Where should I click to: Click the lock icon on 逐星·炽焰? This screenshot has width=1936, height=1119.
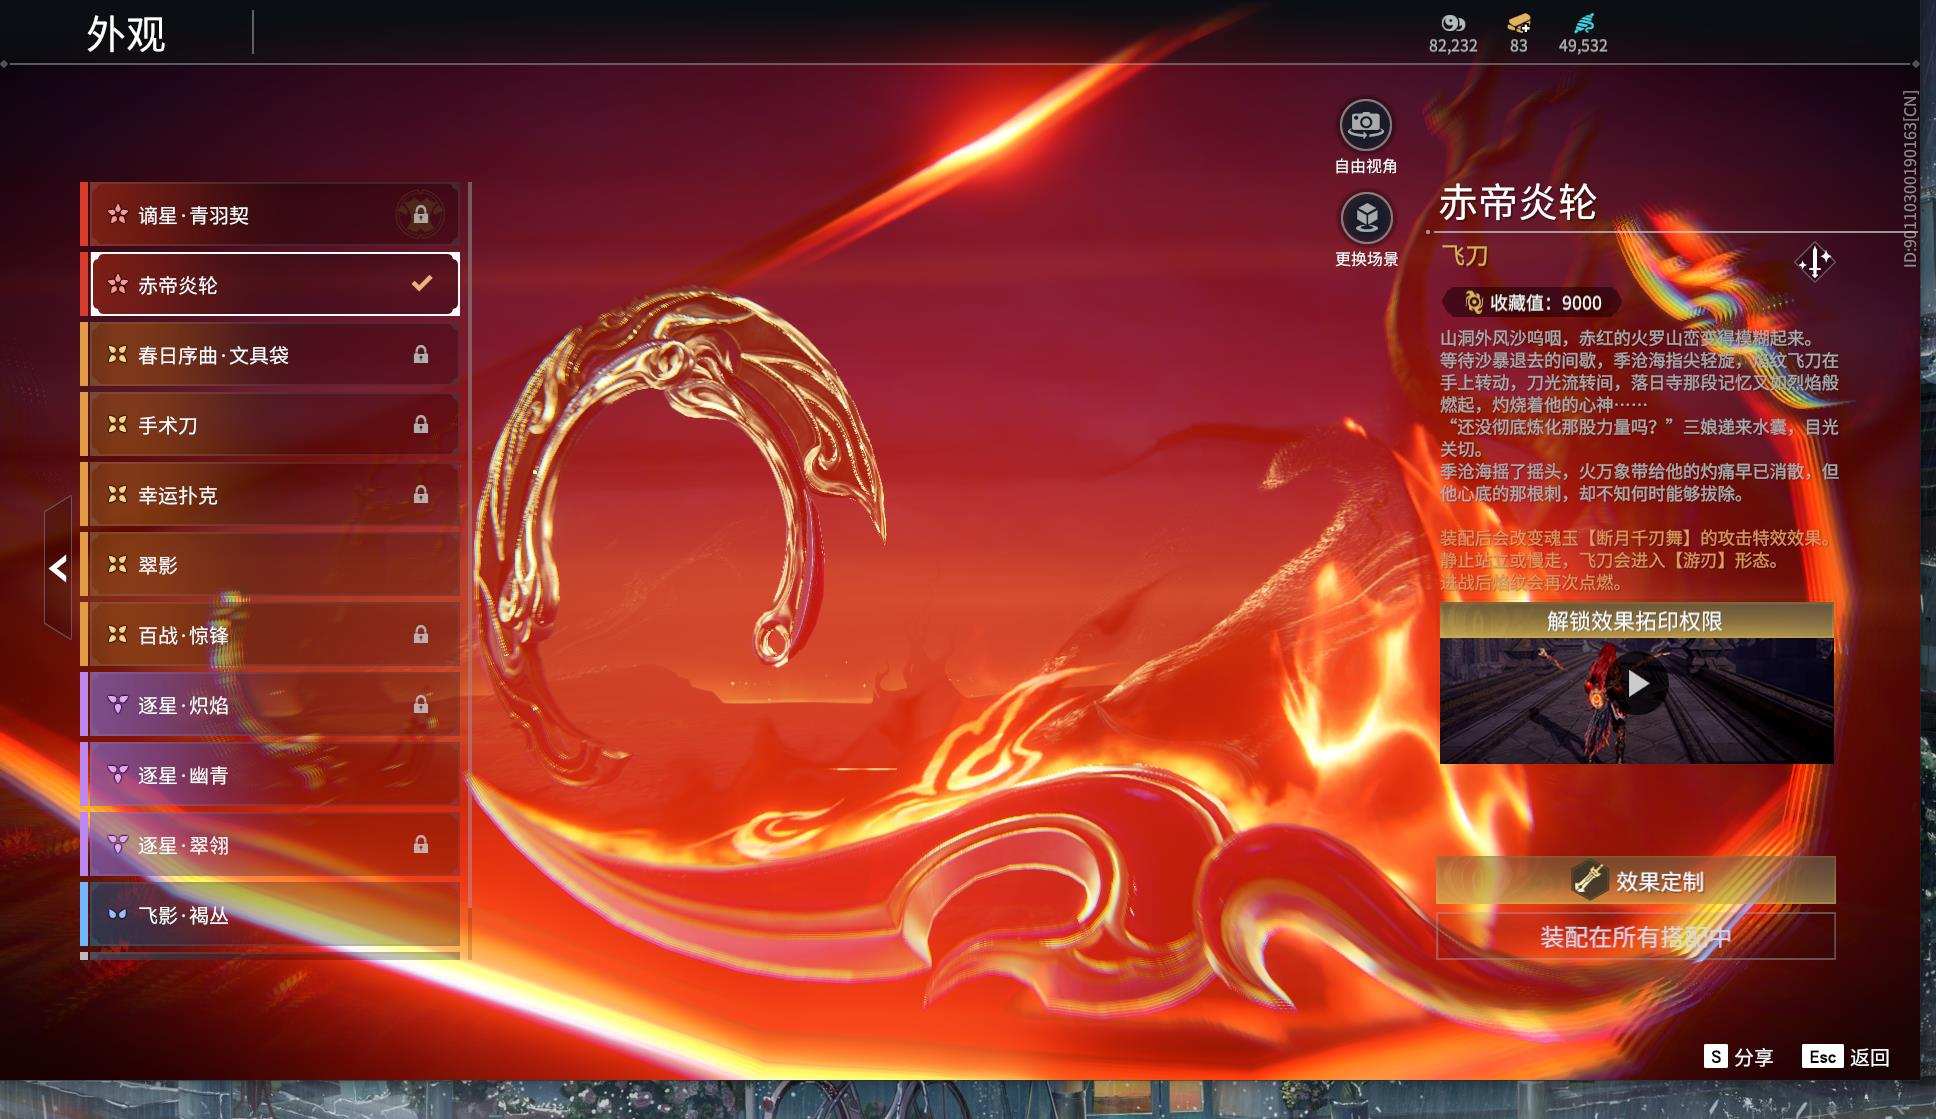tap(421, 705)
